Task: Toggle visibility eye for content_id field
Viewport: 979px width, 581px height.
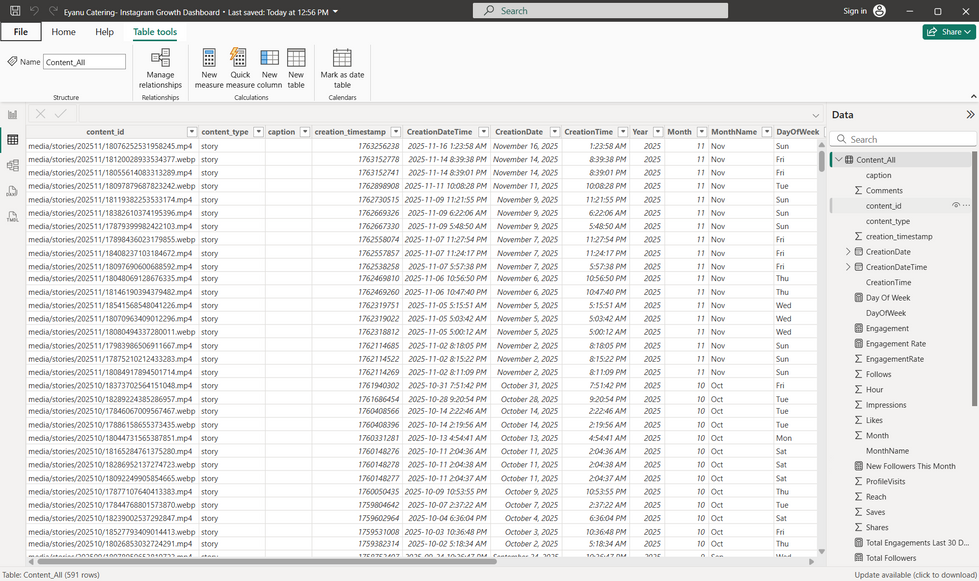Action: coord(955,205)
